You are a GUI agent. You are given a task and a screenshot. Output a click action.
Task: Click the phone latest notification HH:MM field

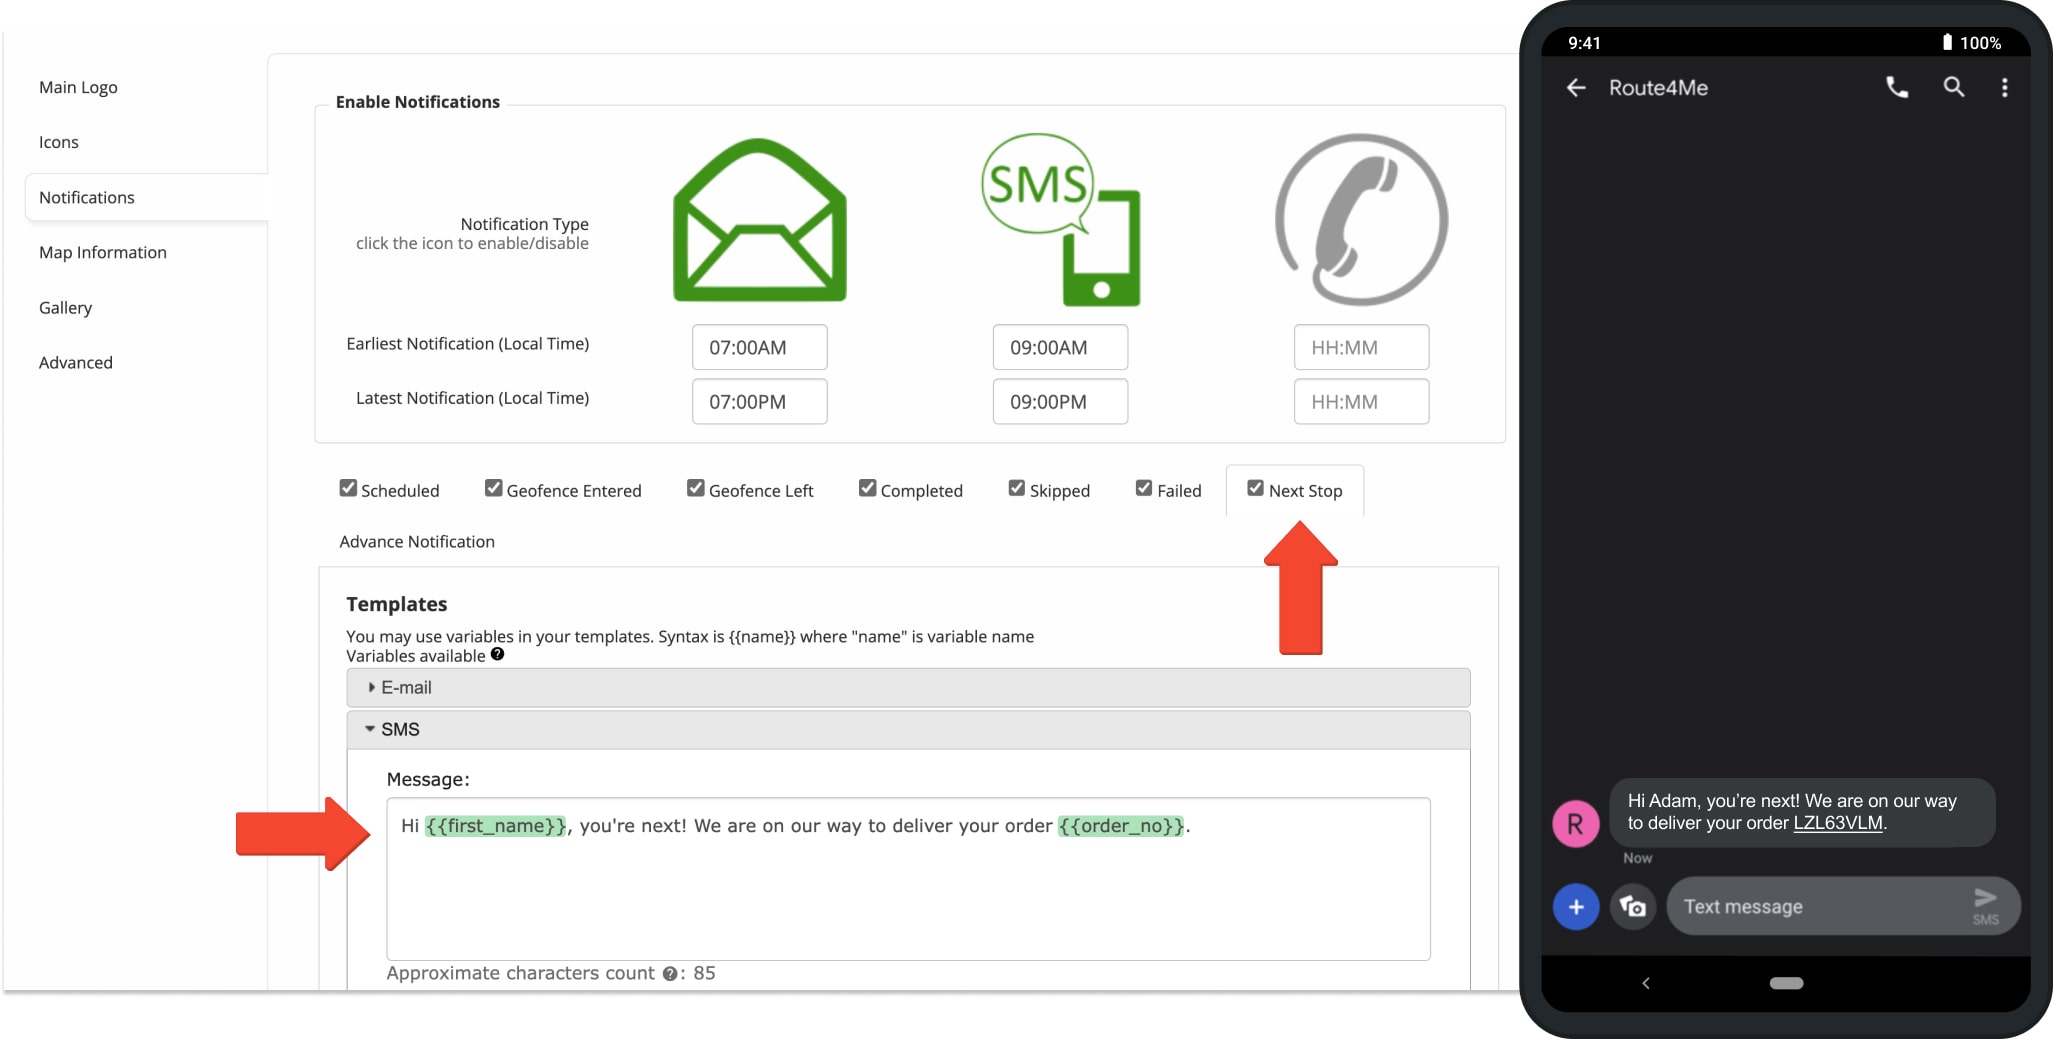1361,401
